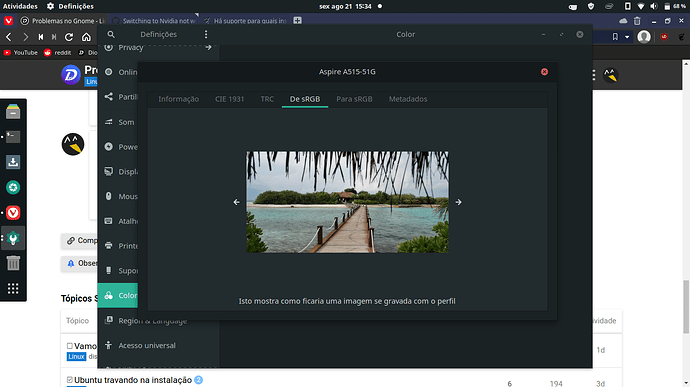Screen dimensions: 690x387
Task: Switch to the Para sRGB tab
Action: point(354,99)
